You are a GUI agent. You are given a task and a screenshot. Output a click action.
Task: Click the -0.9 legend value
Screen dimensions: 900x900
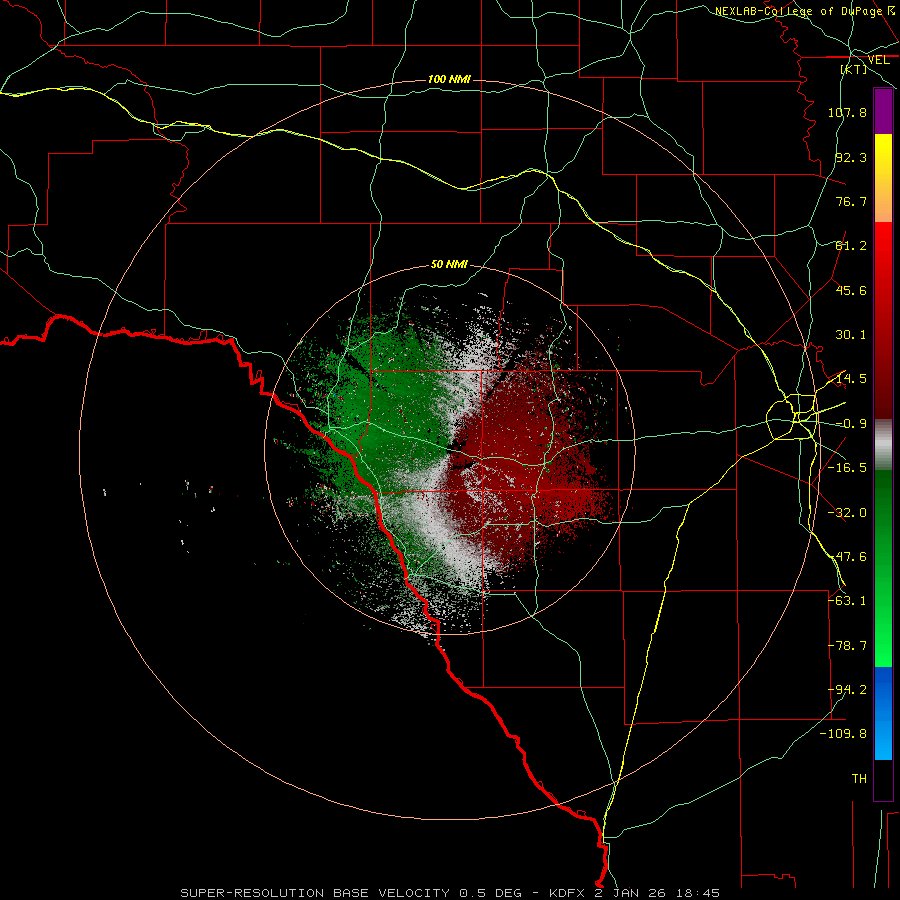851,424
